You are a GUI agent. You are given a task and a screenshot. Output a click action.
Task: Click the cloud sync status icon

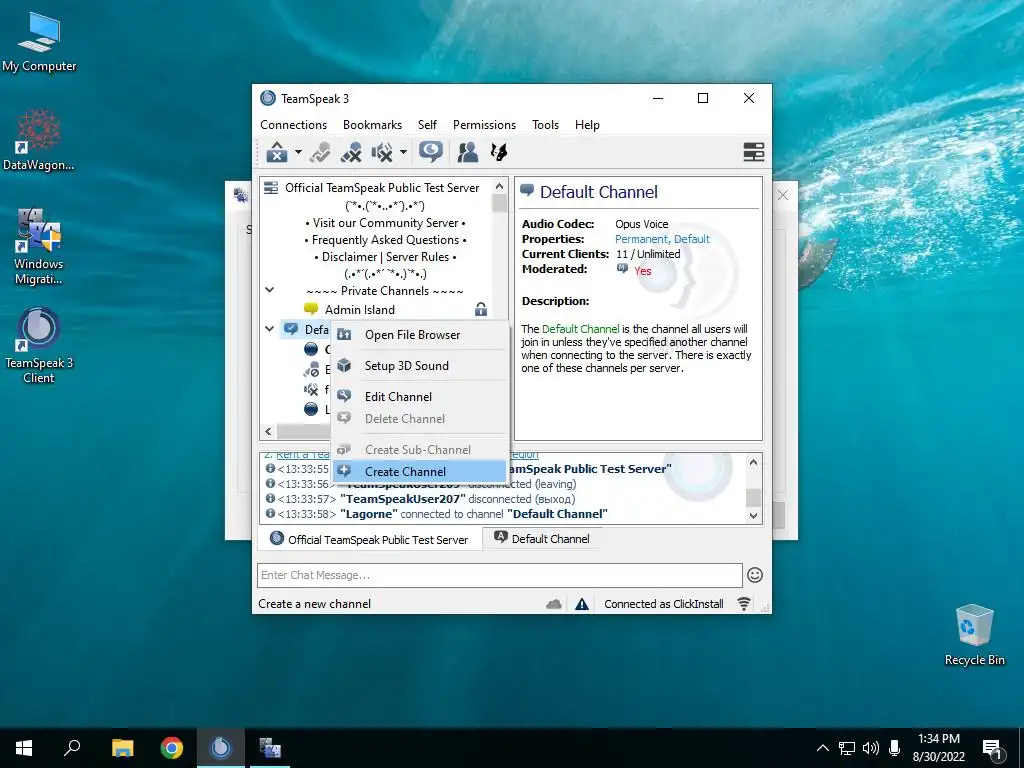pyautogui.click(x=554, y=604)
